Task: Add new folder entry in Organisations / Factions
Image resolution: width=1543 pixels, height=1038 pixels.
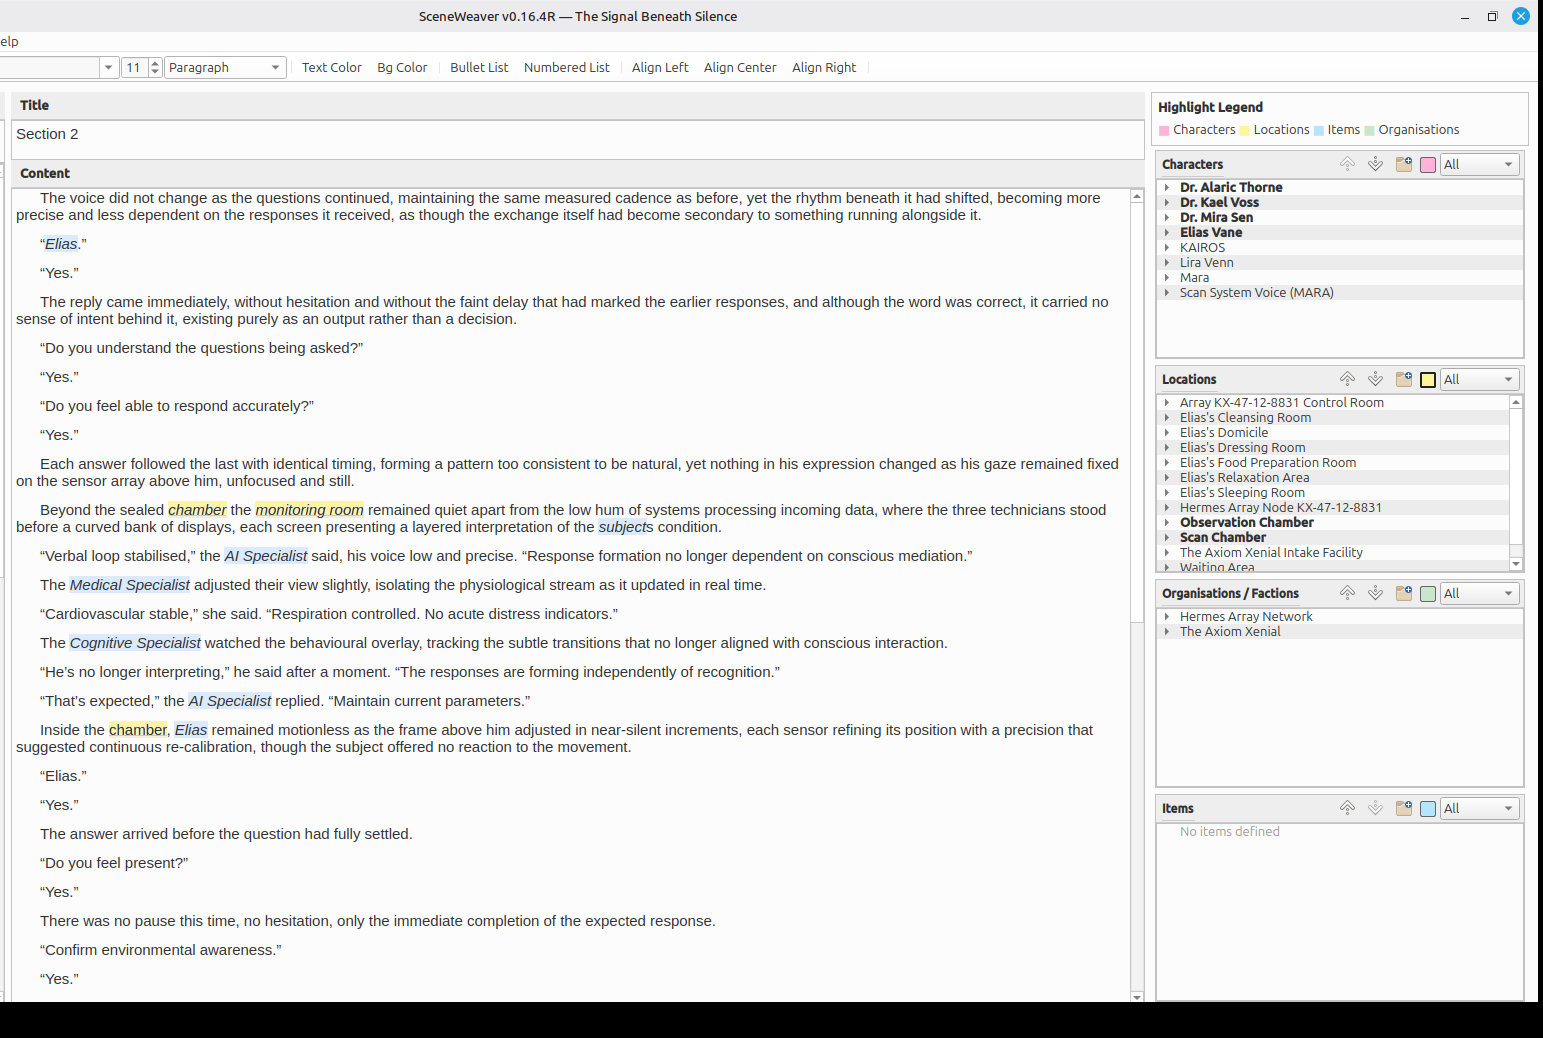Action: [1404, 593]
